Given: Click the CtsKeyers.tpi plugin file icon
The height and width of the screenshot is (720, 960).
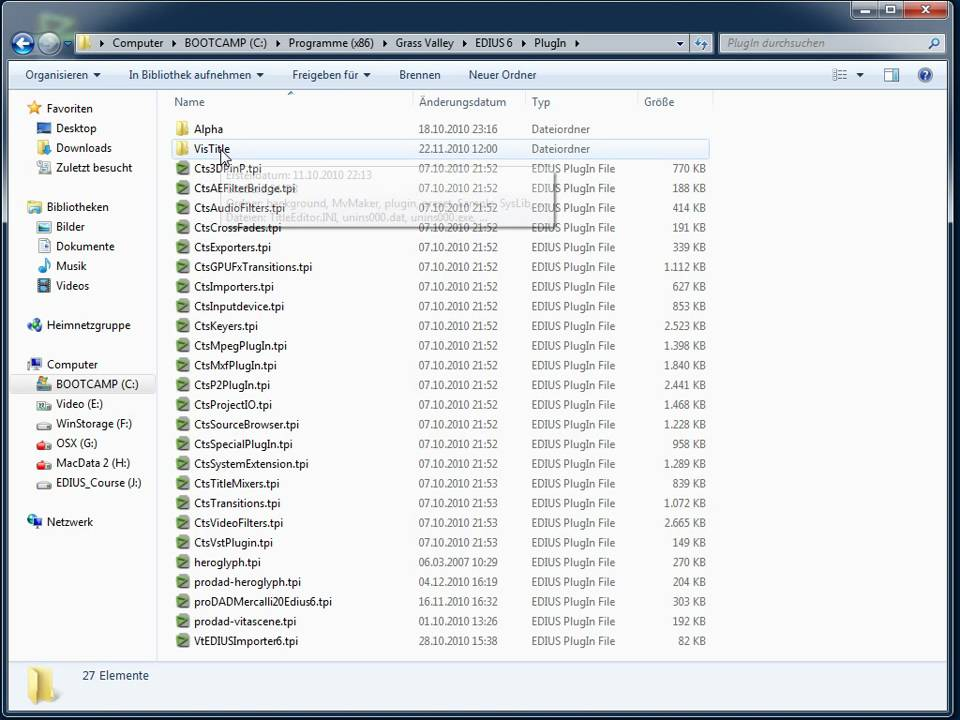Looking at the screenshot, I should pos(182,326).
